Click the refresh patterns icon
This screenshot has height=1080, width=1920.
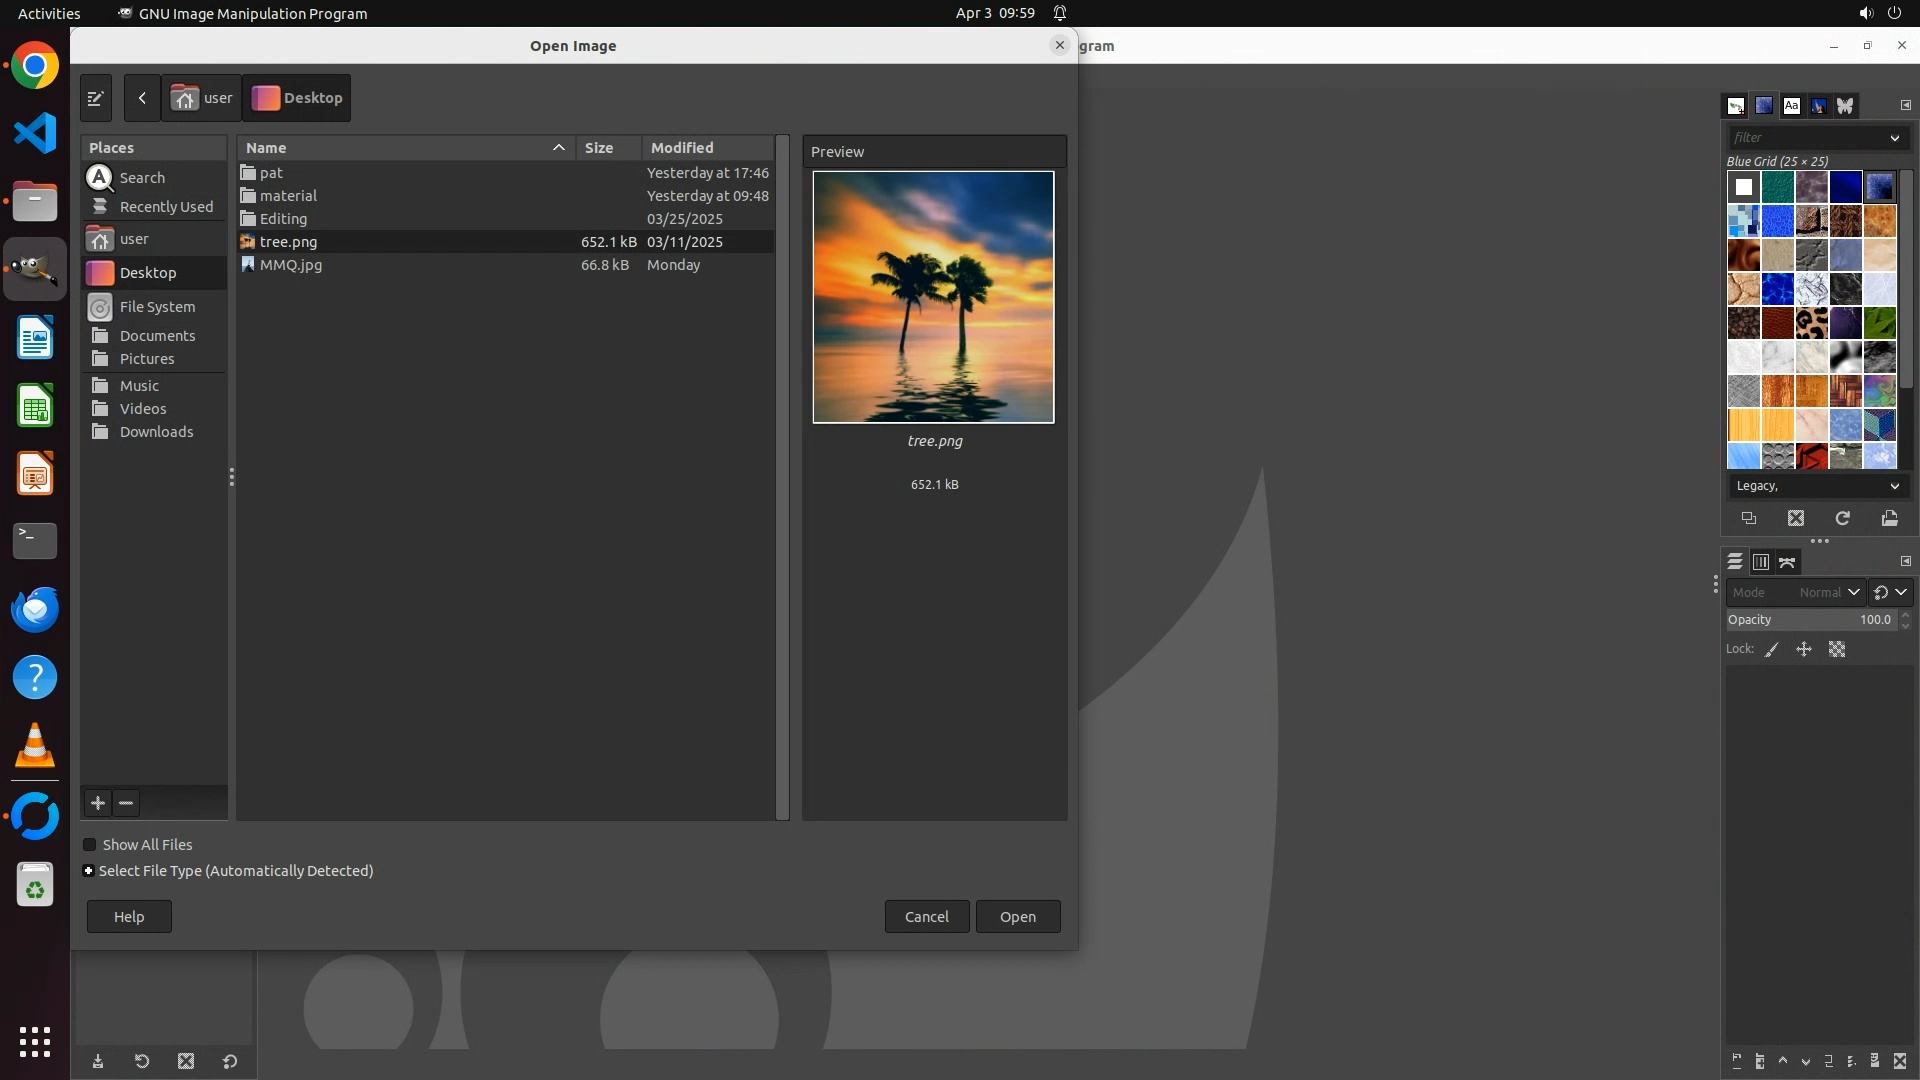tap(1842, 518)
